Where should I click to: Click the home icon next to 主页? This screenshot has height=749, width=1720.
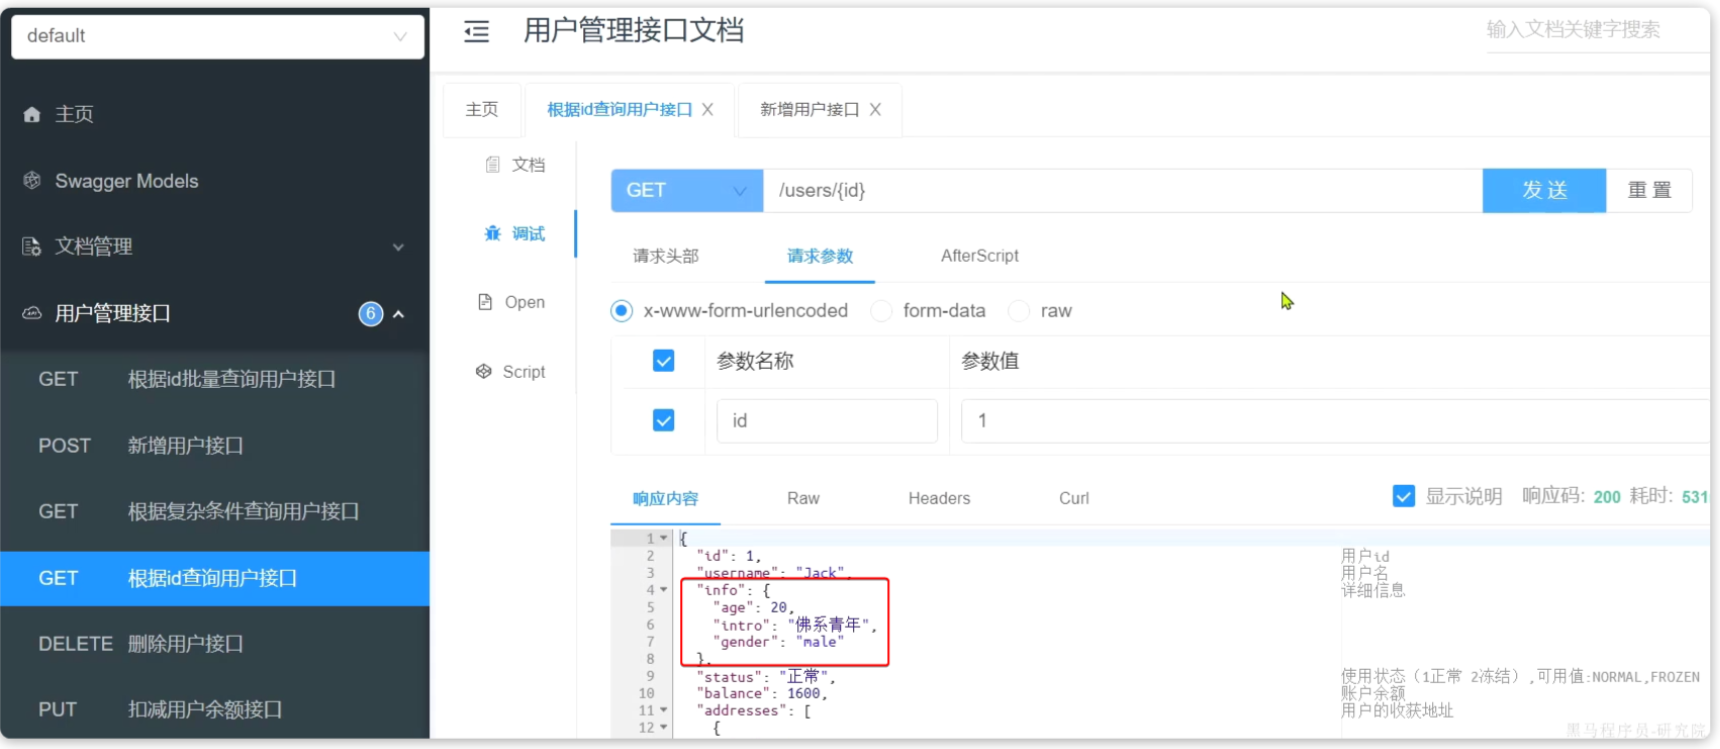point(32,115)
